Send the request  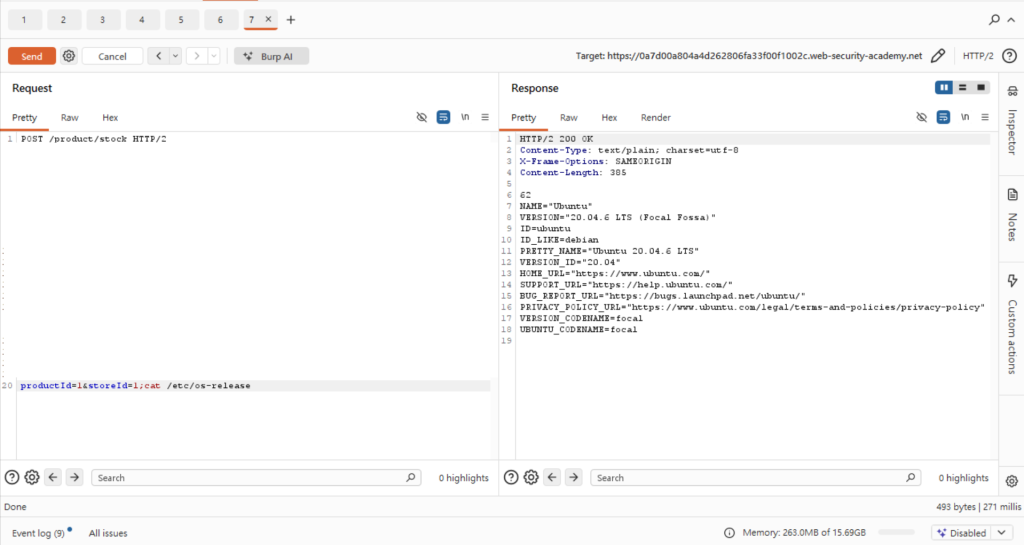(x=31, y=56)
